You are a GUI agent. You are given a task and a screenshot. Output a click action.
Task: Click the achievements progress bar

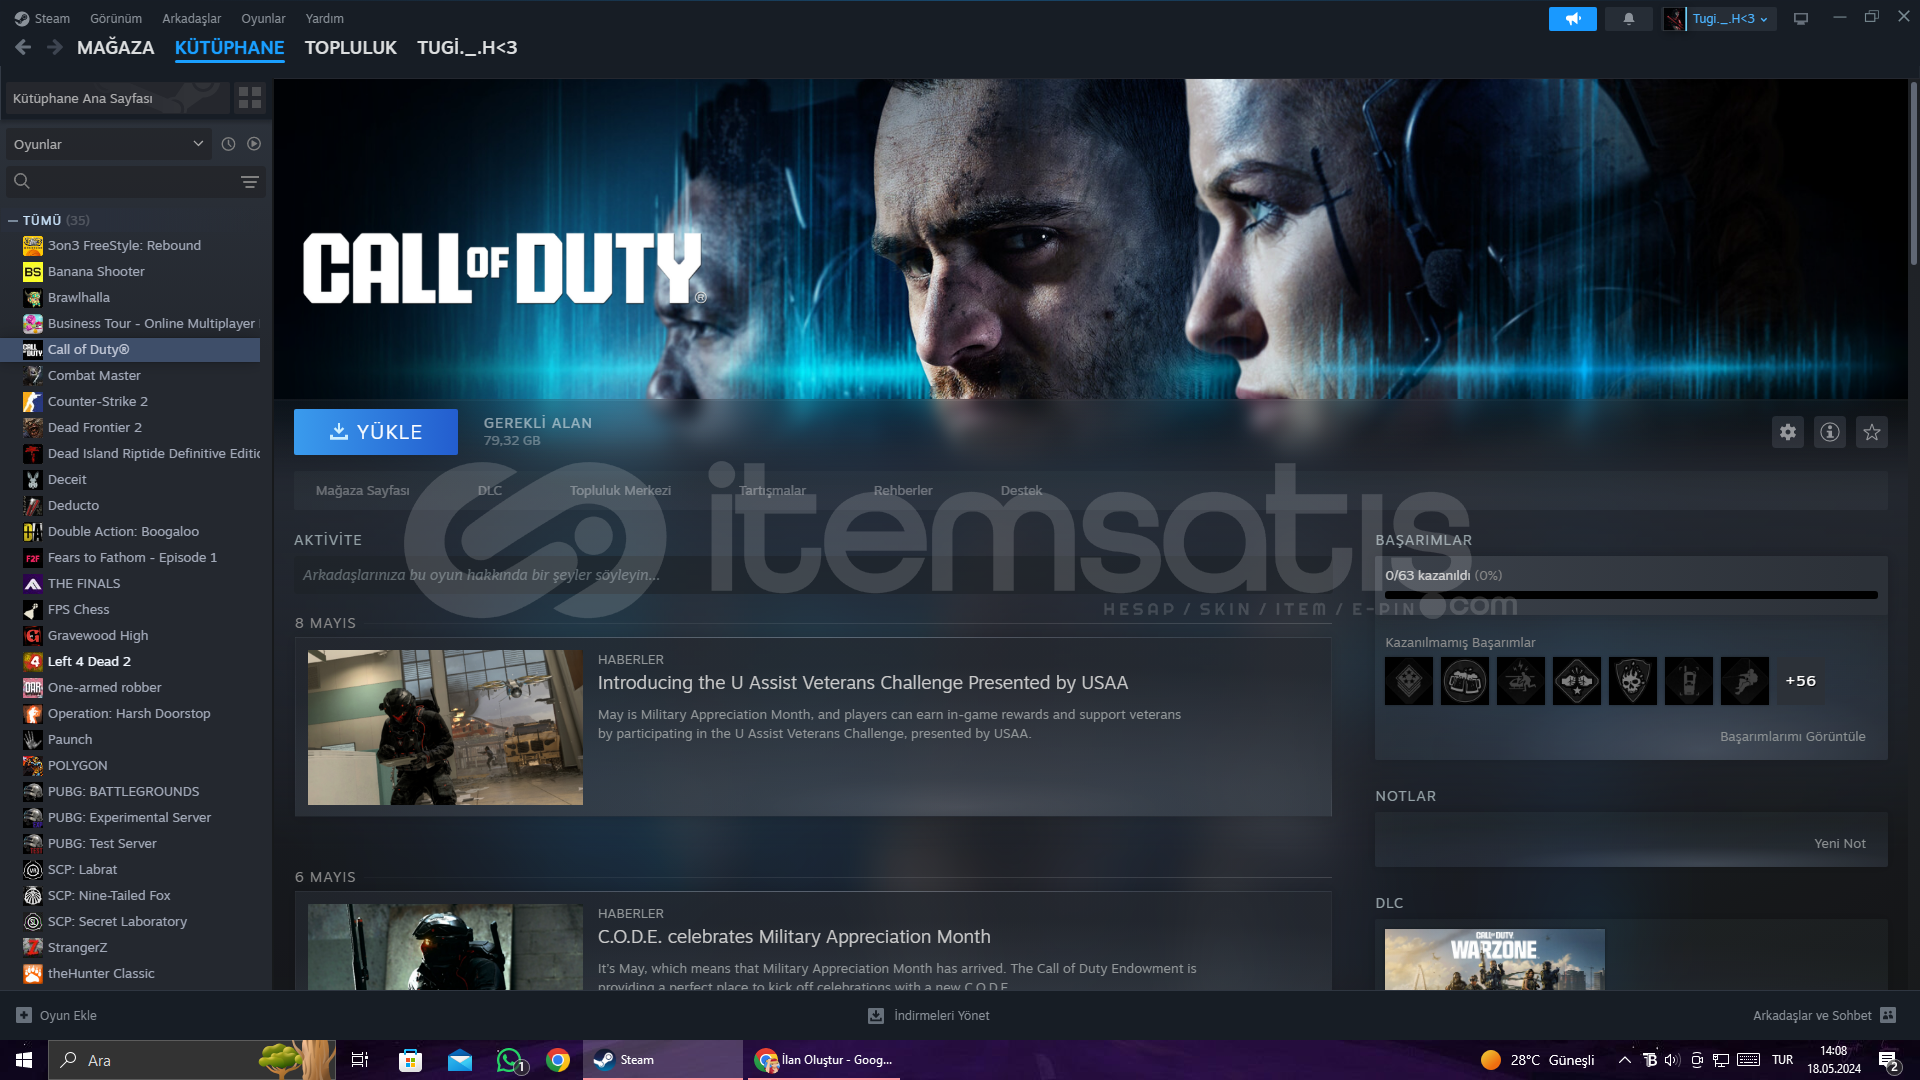pyautogui.click(x=1631, y=595)
